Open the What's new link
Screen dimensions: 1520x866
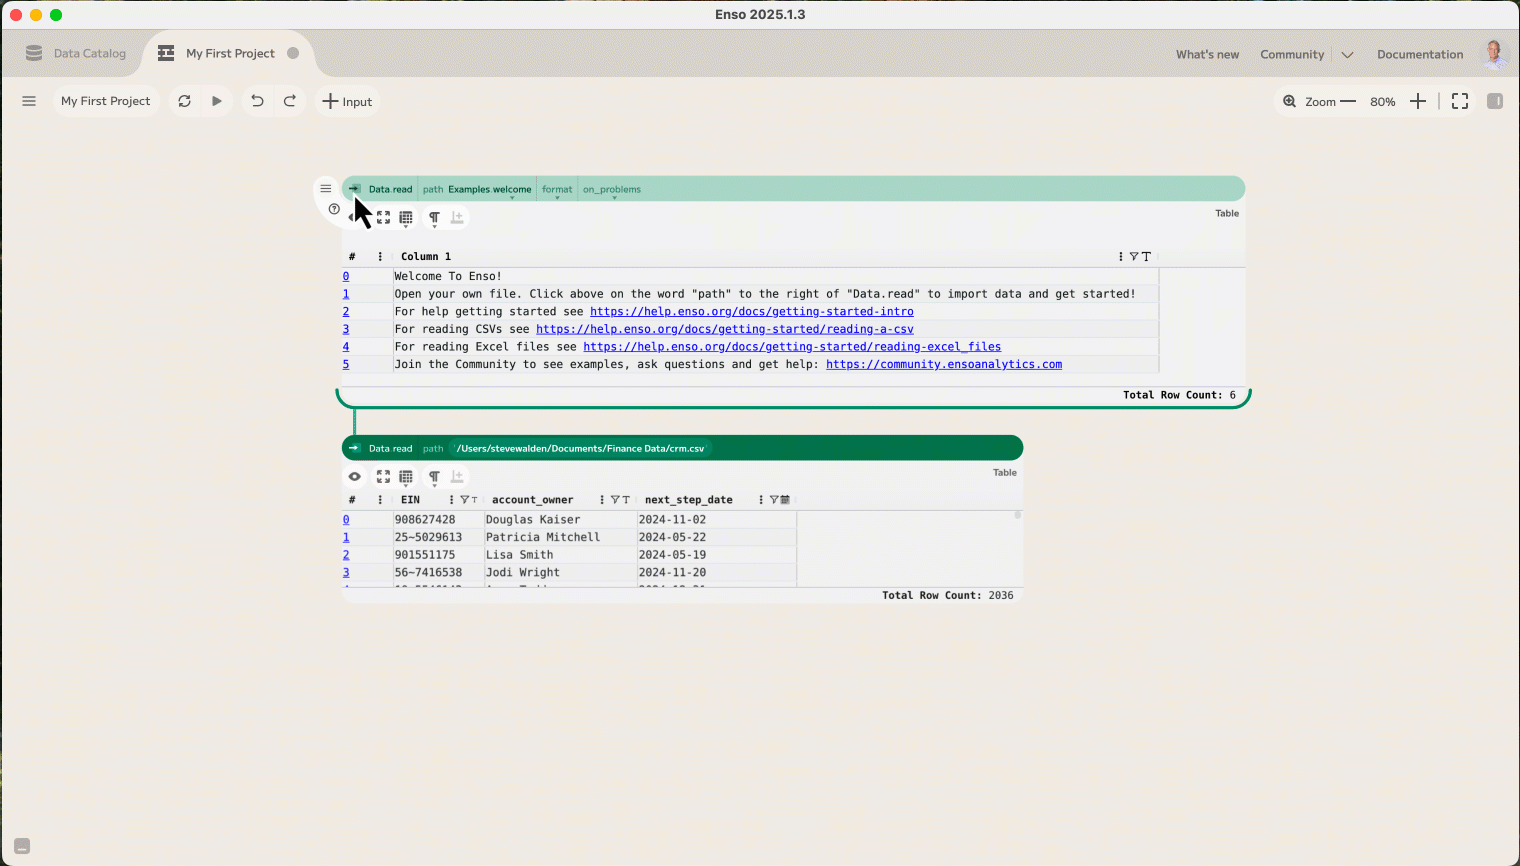point(1207,54)
